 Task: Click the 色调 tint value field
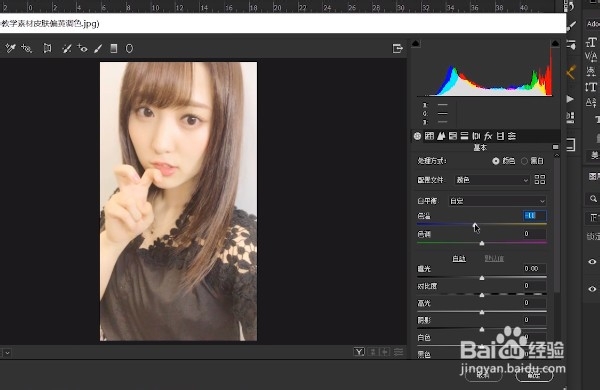(535, 234)
